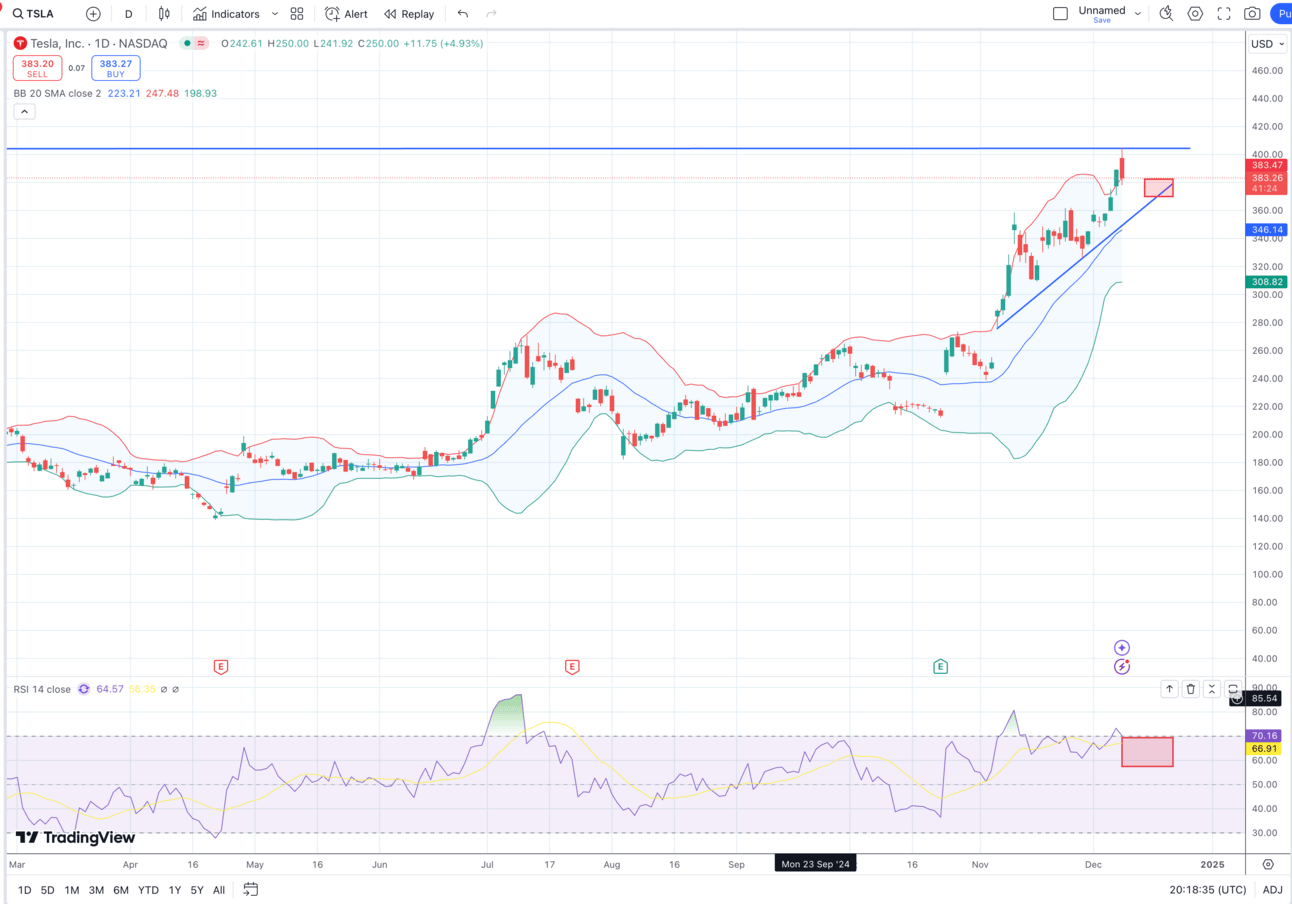Set the 1M time range
1292x904 pixels.
tap(72, 890)
